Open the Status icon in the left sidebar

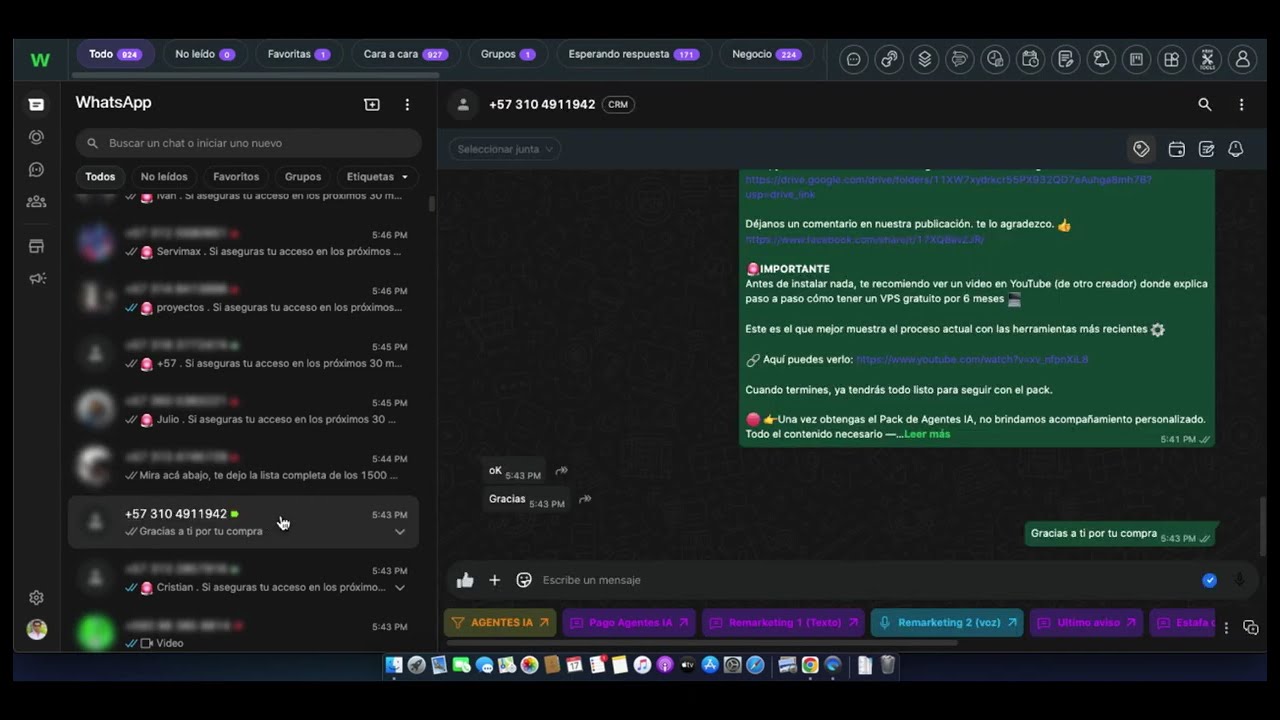[x=36, y=137]
